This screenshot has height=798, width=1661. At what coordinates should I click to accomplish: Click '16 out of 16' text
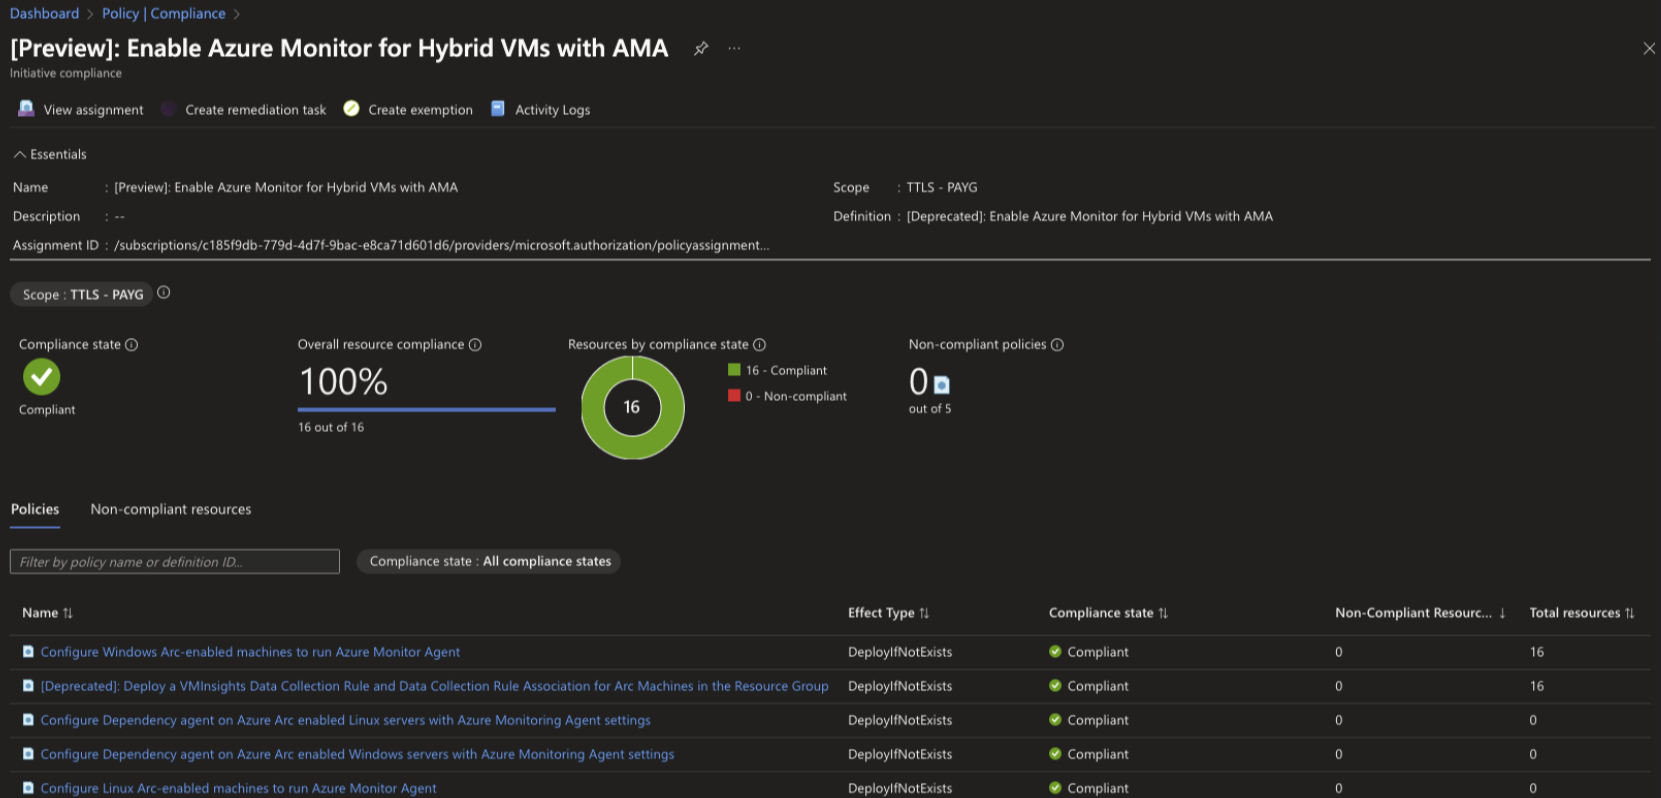pyautogui.click(x=331, y=427)
